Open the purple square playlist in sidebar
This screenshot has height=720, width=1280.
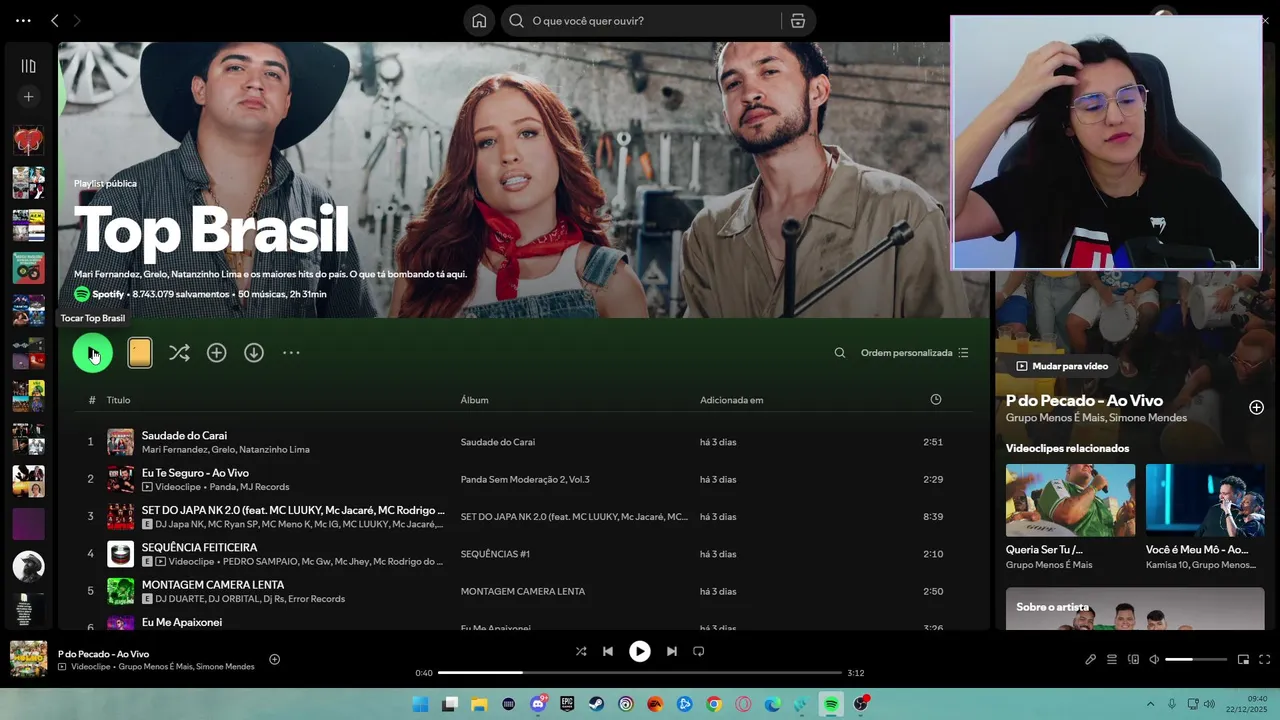pos(28,524)
